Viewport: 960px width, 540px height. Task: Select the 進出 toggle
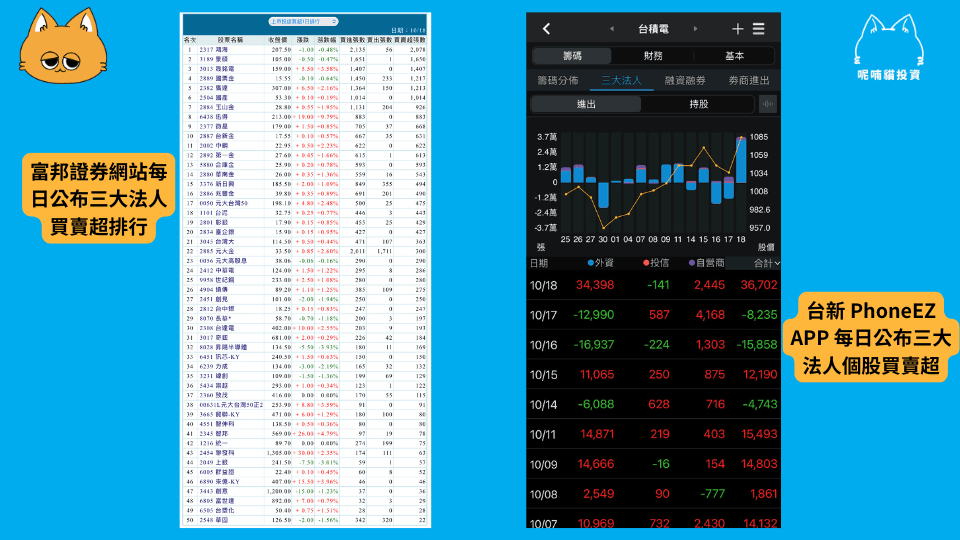coord(586,104)
